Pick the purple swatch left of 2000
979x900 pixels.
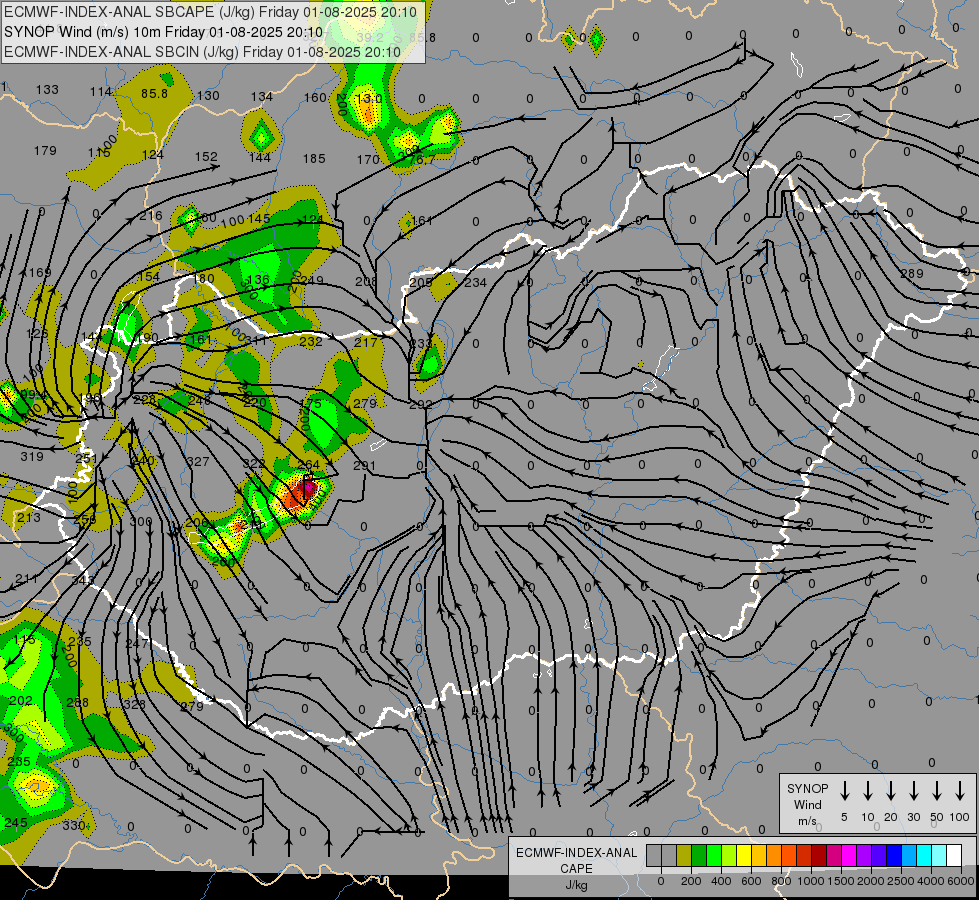pyautogui.click(x=864, y=856)
